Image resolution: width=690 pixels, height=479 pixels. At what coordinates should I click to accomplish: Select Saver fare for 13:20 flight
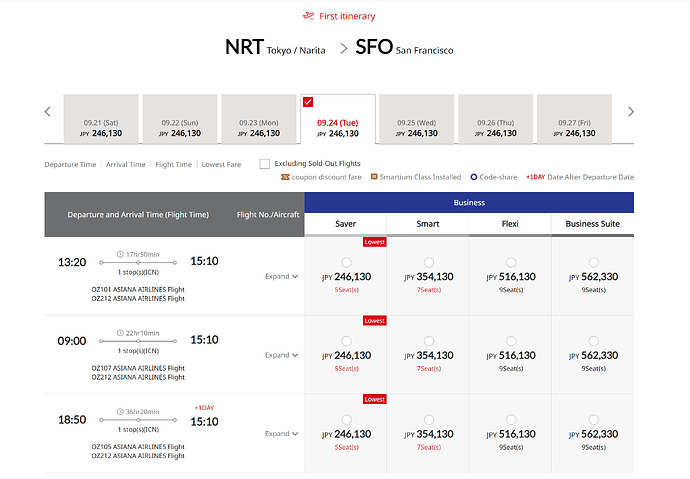[346, 262]
